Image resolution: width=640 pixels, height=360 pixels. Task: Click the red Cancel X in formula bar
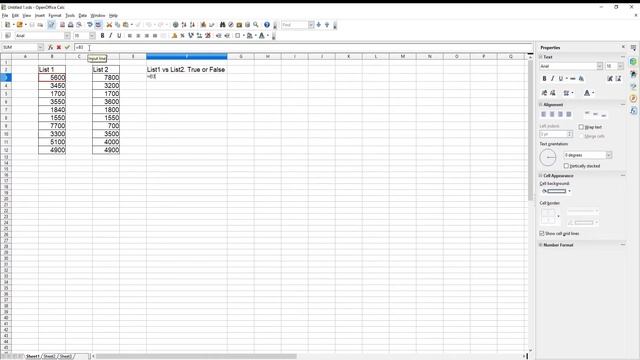pyautogui.click(x=59, y=47)
